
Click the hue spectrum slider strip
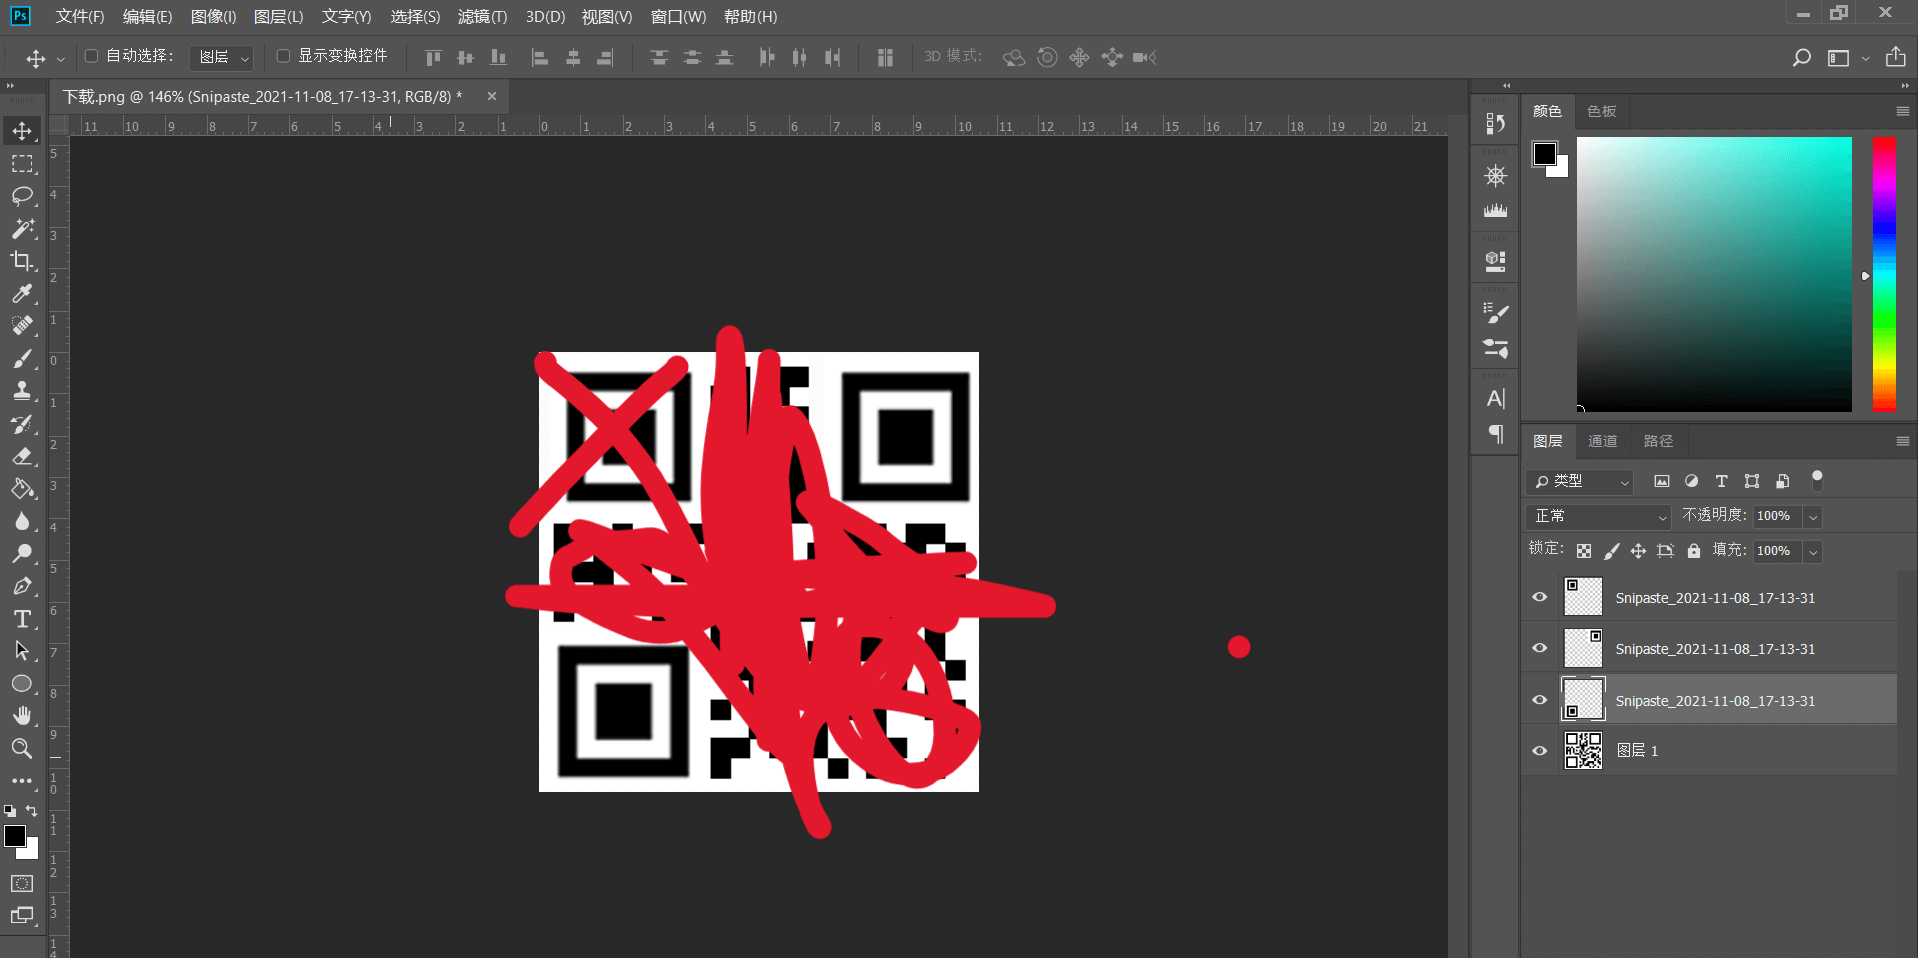tap(1884, 274)
